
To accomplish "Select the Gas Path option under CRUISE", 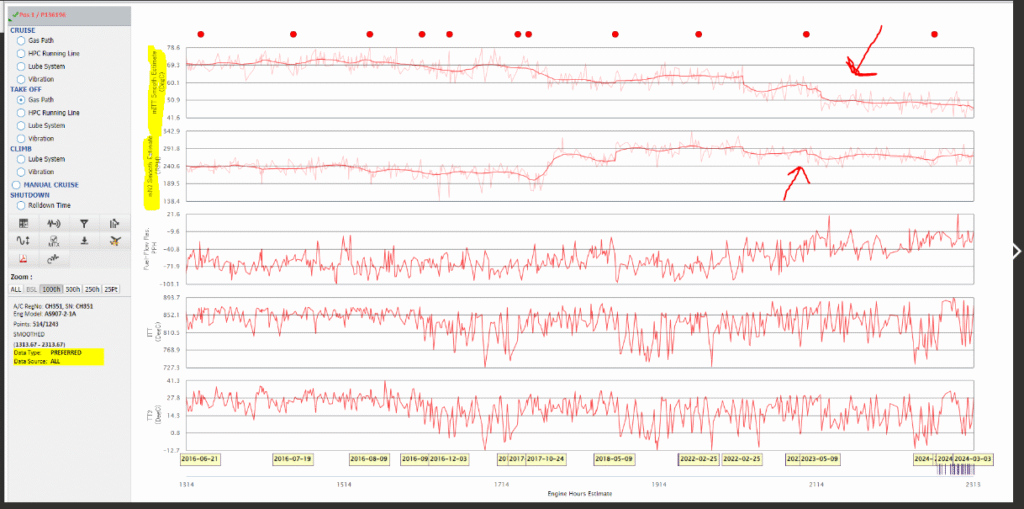I will [x=22, y=40].
